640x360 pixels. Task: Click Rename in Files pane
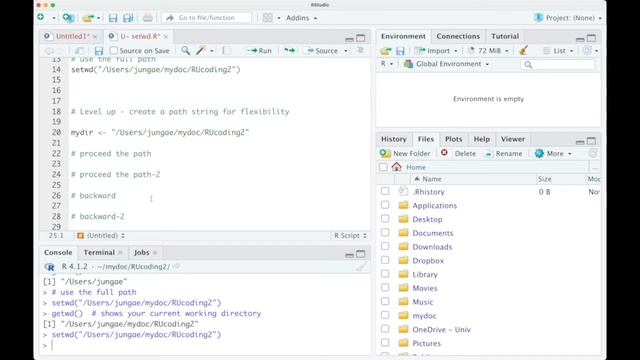[504, 153]
